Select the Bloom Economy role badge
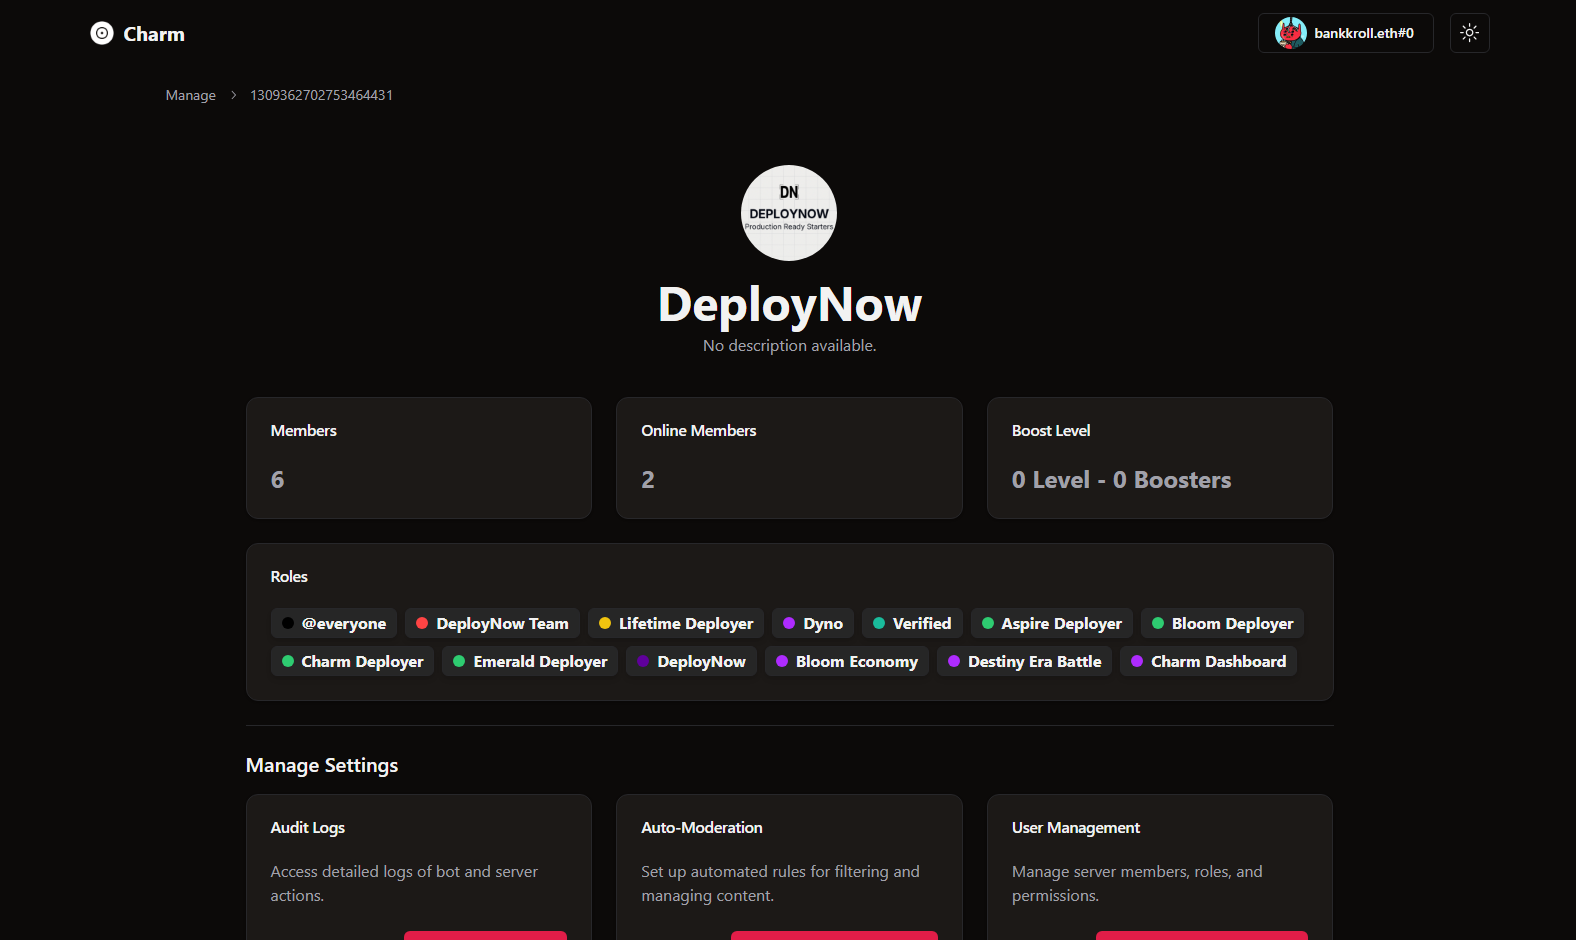The height and width of the screenshot is (940, 1576). pyautogui.click(x=847, y=661)
